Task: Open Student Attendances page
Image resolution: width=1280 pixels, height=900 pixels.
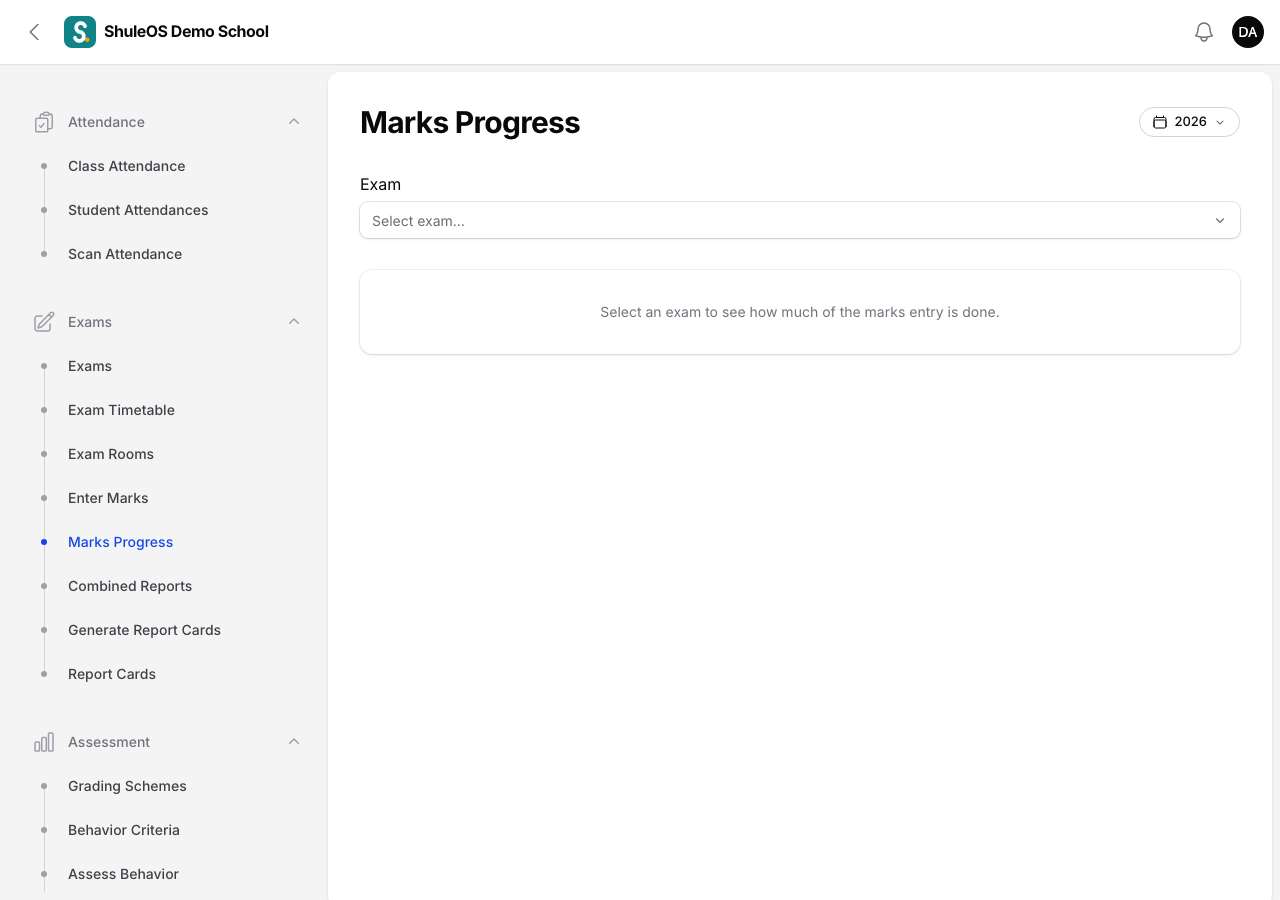Action: pyautogui.click(x=138, y=210)
